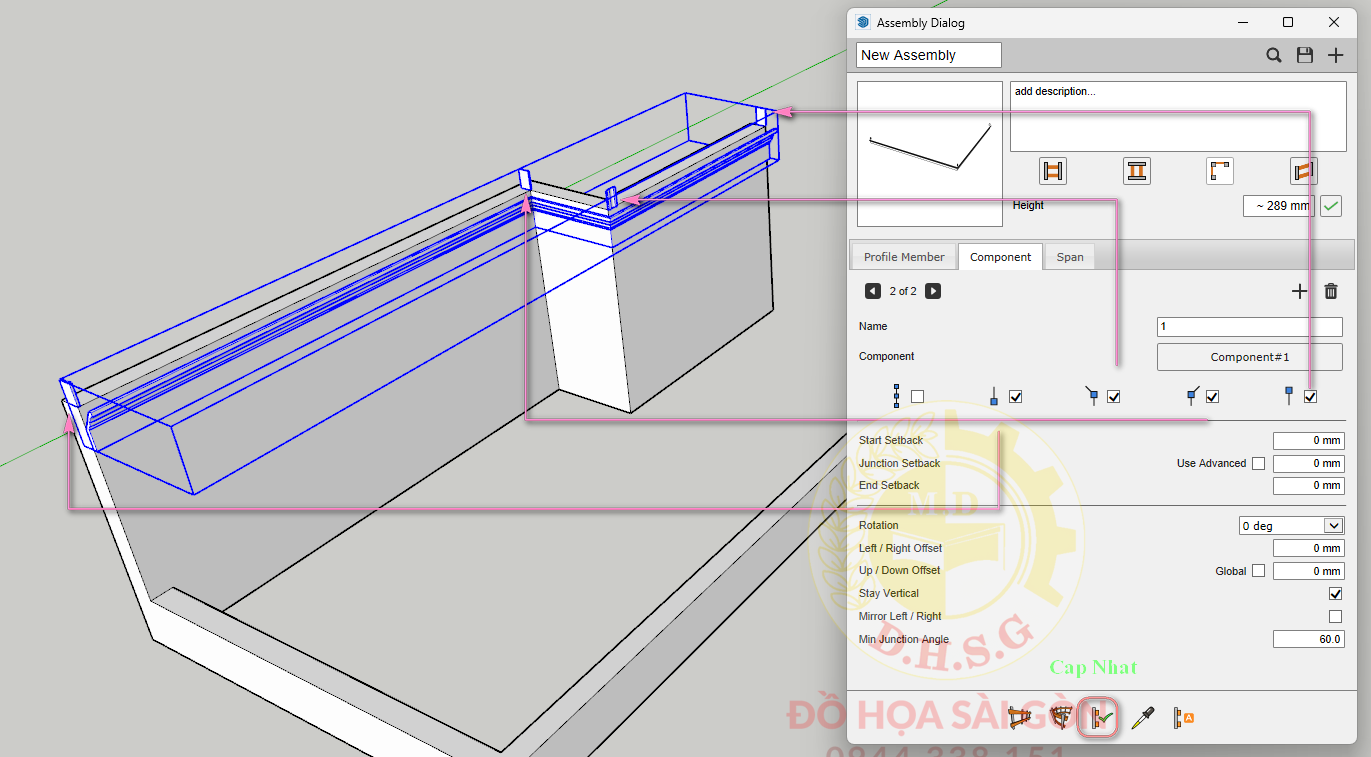Screen dimensions: 1371x757
Task: Go to the previous component arrow
Action: 873,291
